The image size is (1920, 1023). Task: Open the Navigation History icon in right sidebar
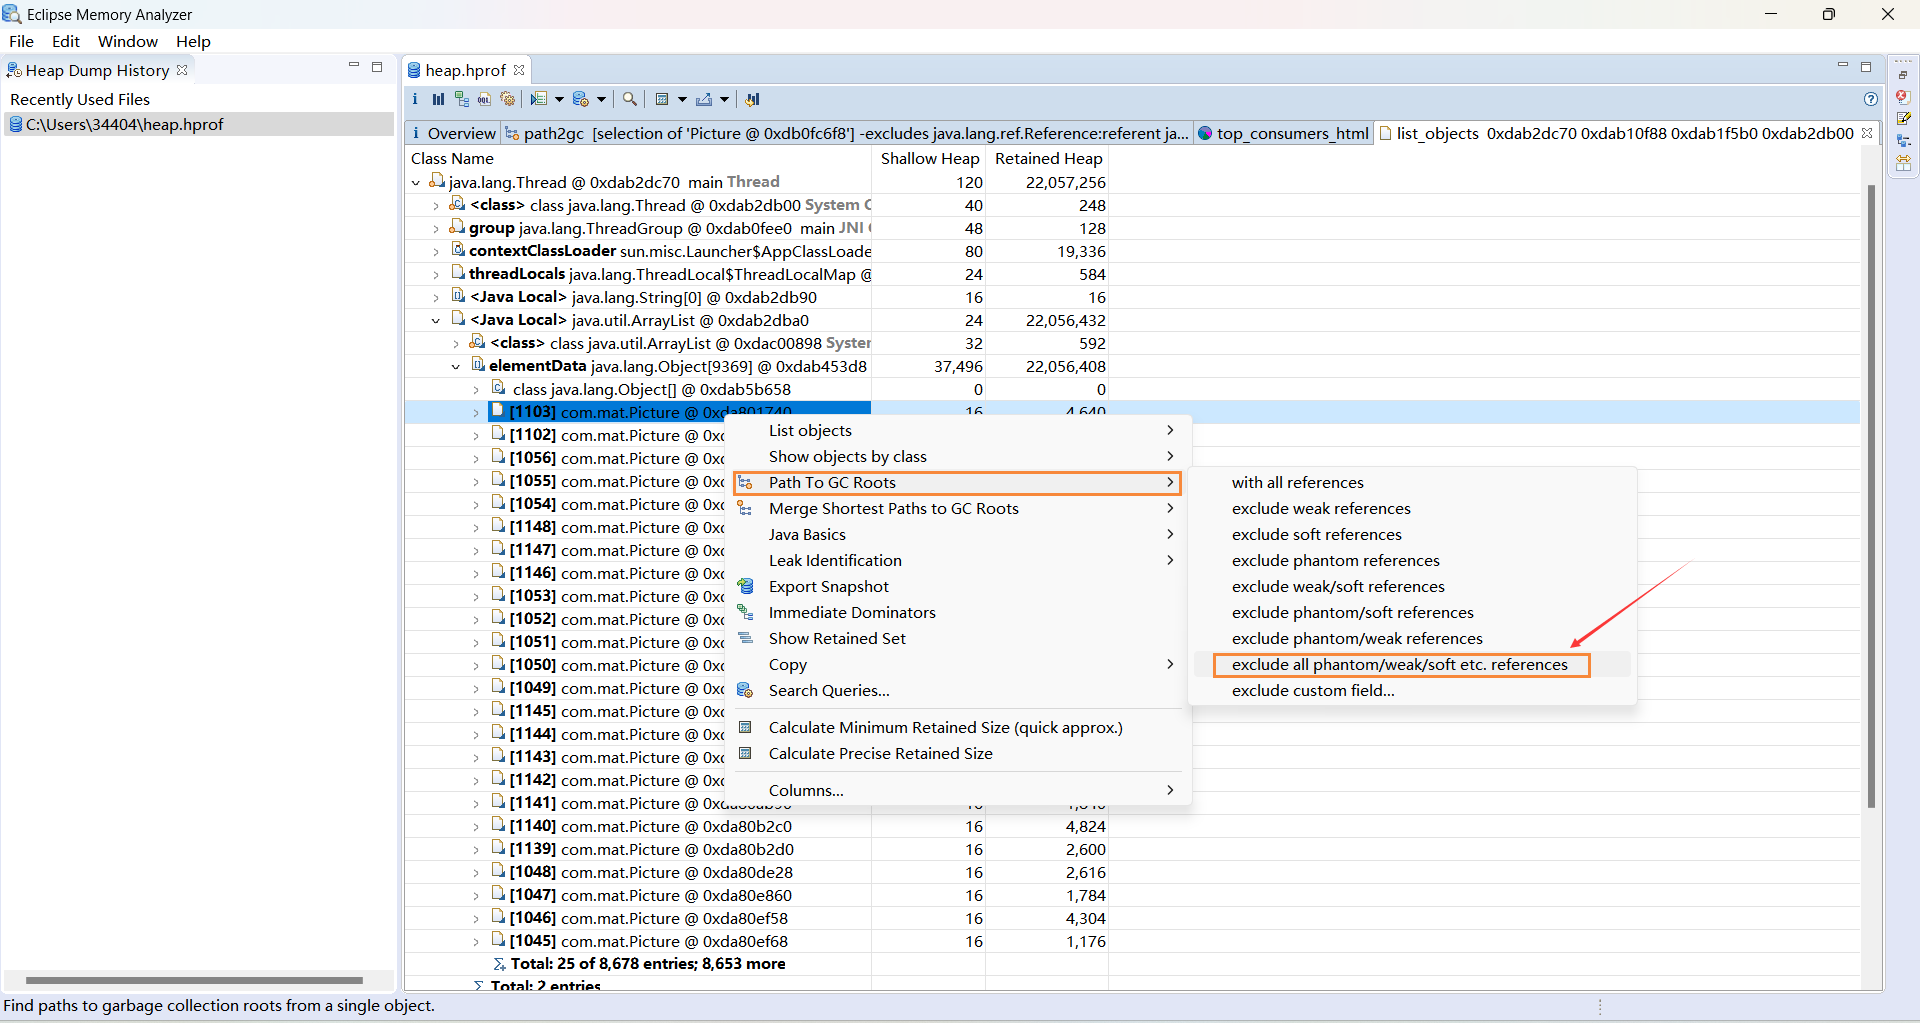pyautogui.click(x=1903, y=141)
